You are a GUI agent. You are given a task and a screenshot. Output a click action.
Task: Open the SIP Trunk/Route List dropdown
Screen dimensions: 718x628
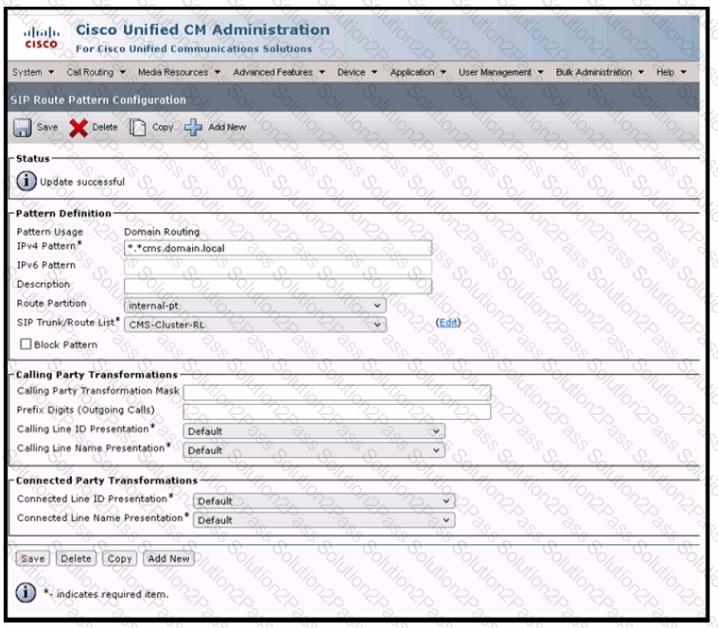pyautogui.click(x=255, y=325)
